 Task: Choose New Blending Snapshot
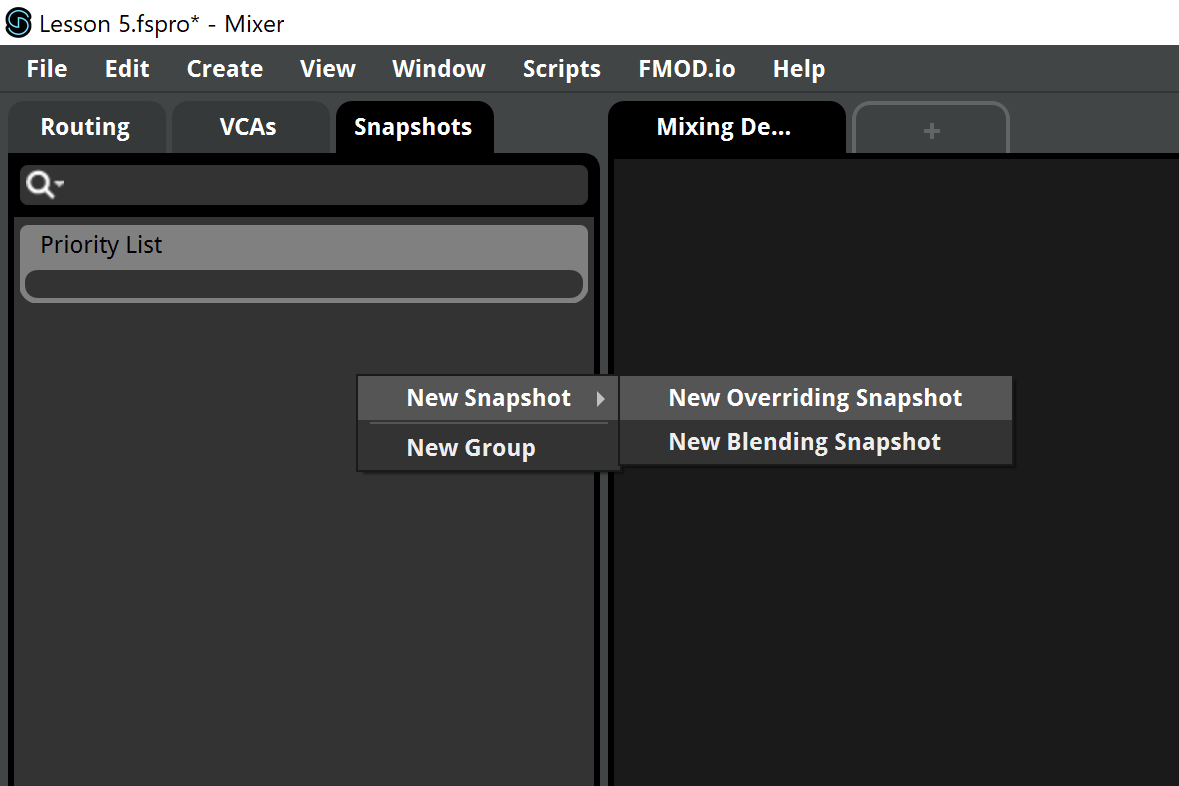(816, 442)
